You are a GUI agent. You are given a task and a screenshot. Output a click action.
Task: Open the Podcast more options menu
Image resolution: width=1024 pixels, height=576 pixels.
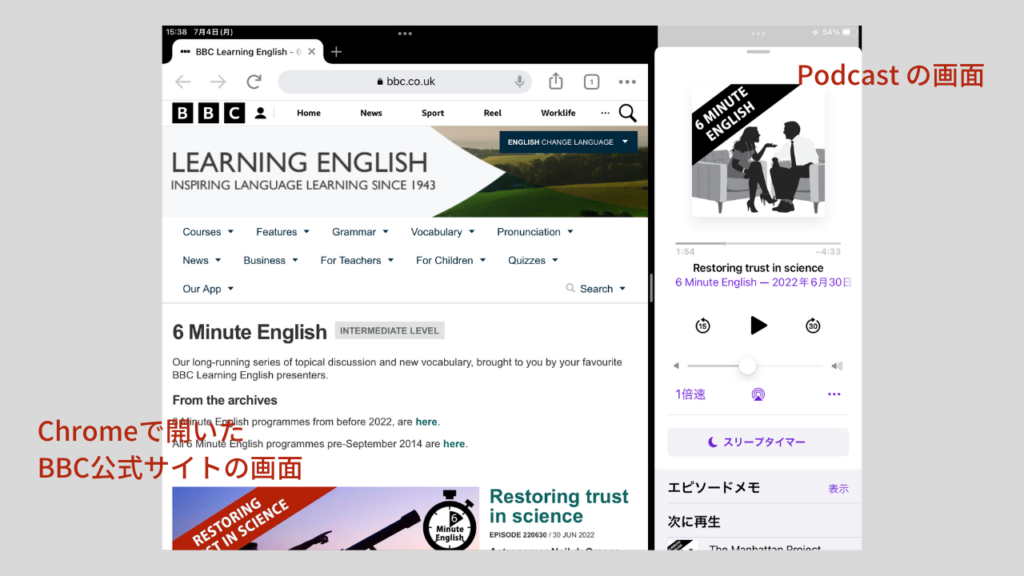(834, 394)
